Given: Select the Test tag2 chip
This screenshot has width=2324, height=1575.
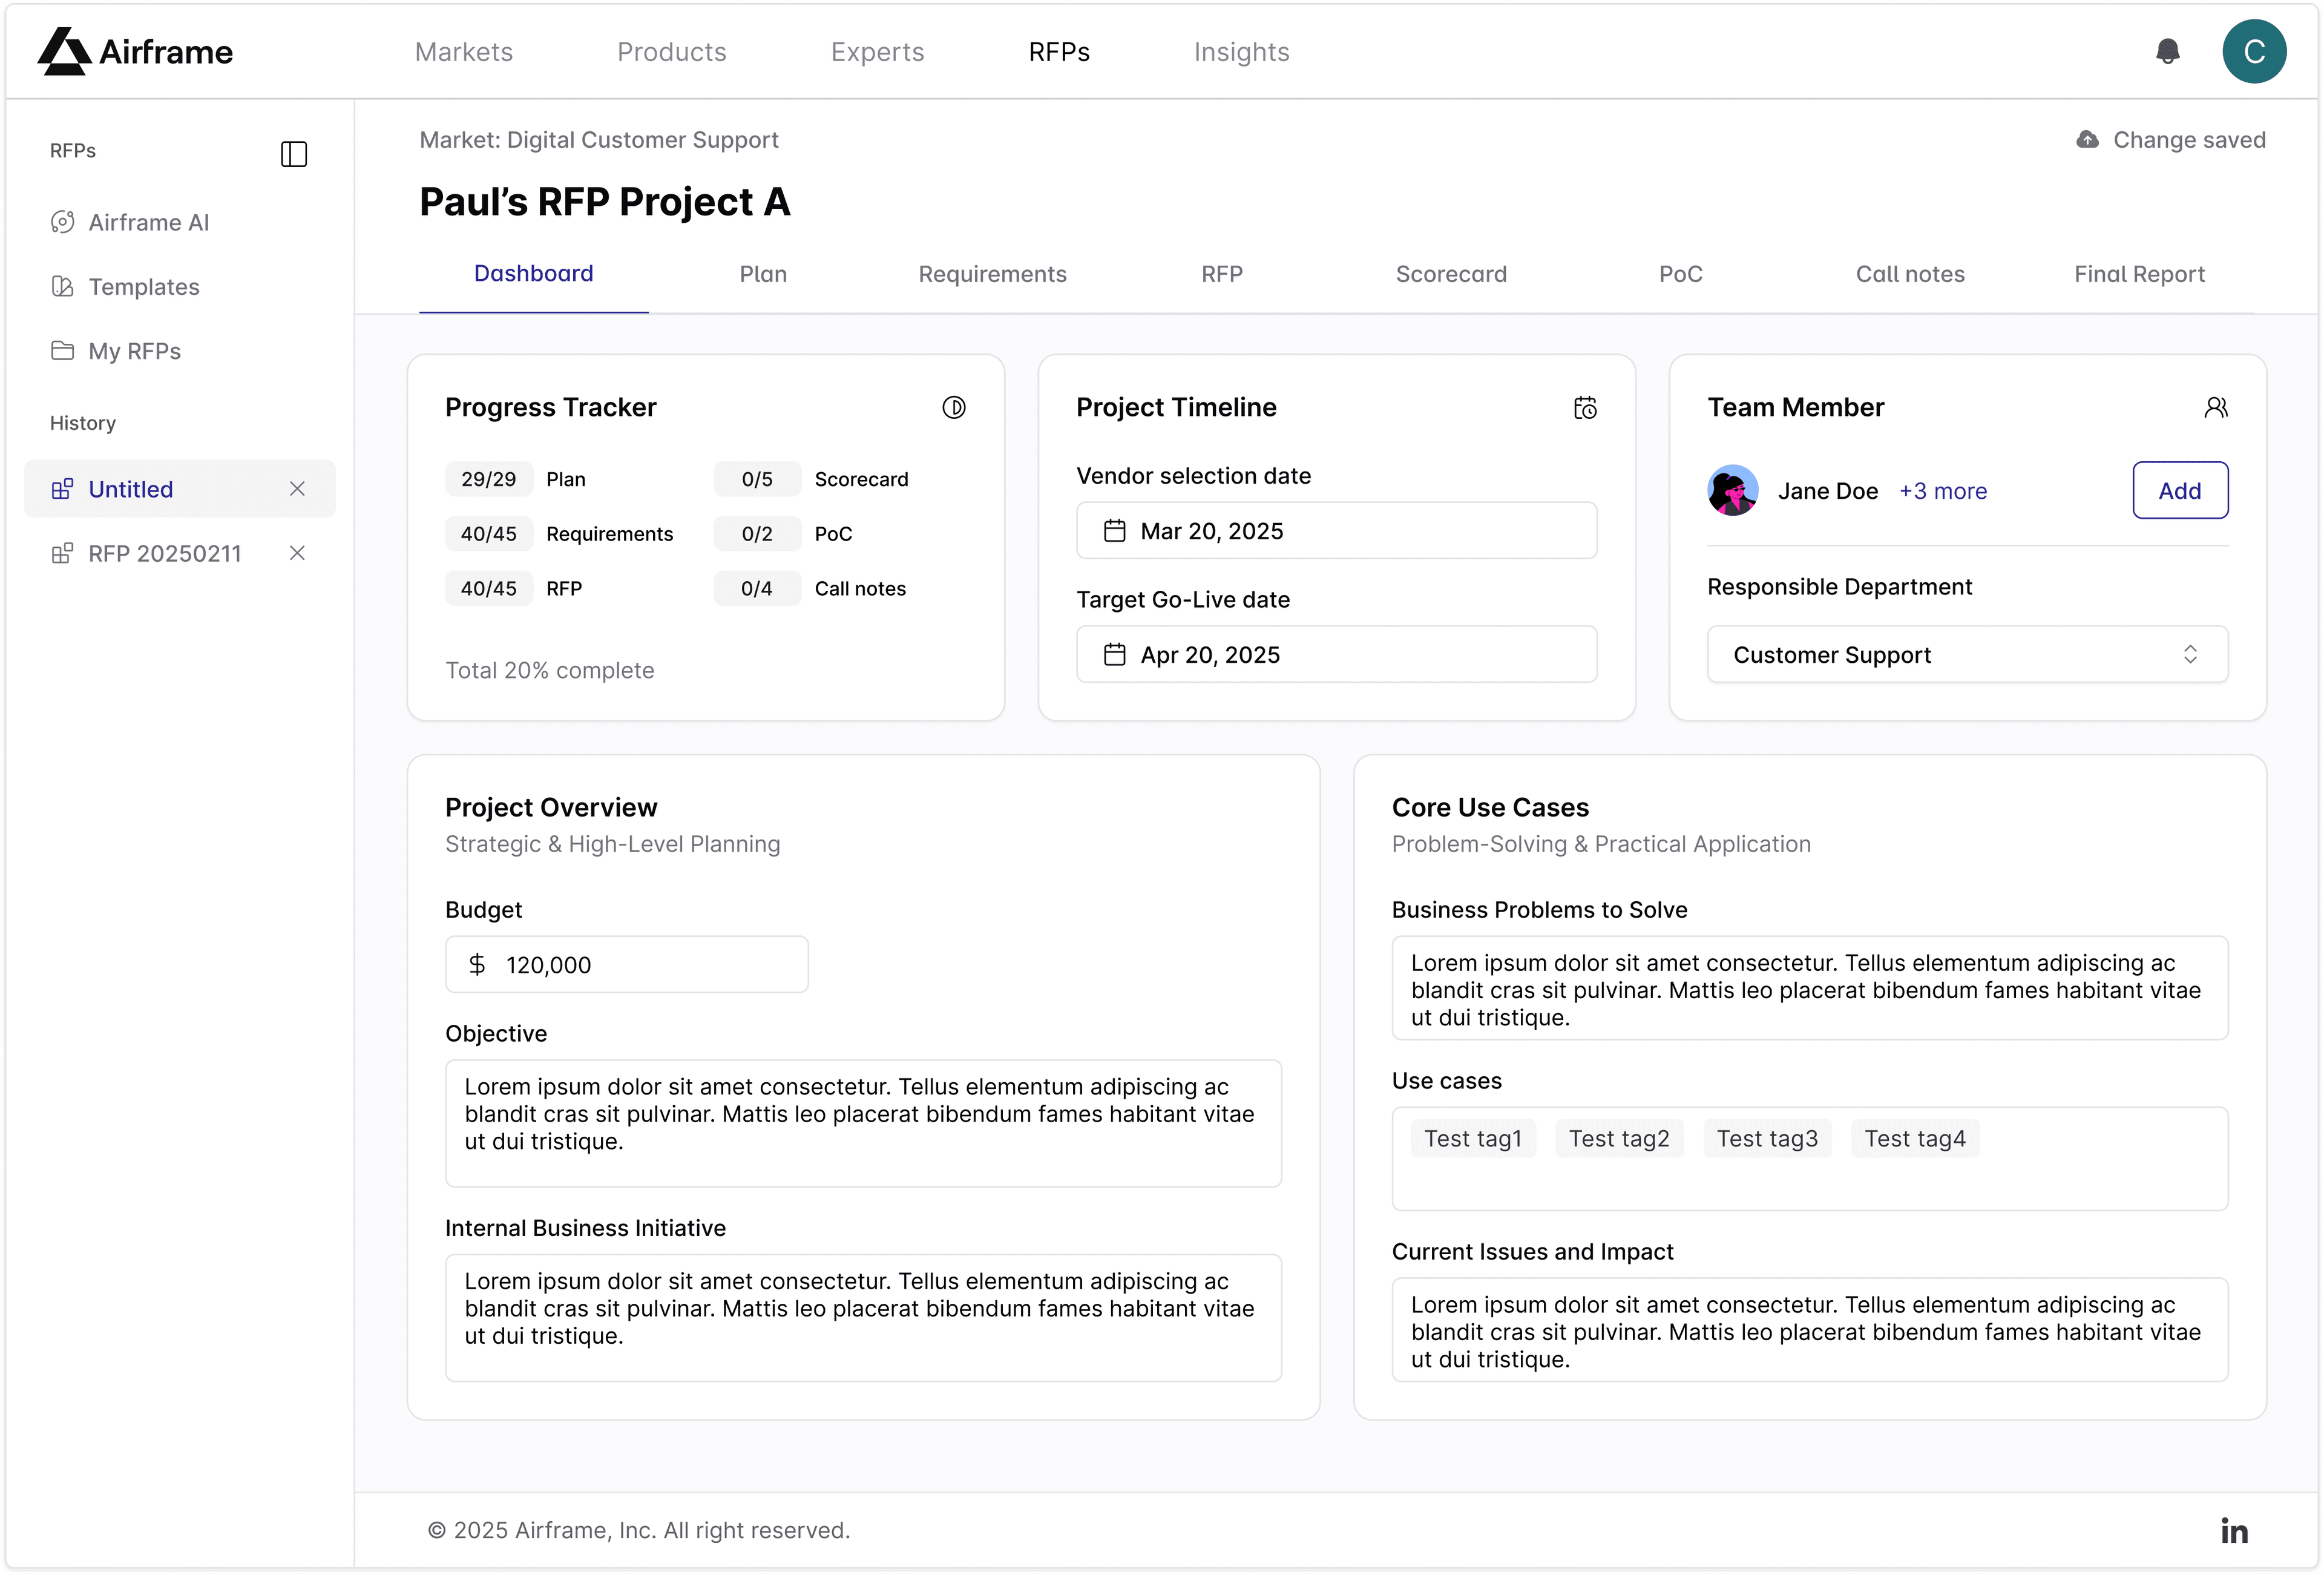Looking at the screenshot, I should coord(1619,1139).
